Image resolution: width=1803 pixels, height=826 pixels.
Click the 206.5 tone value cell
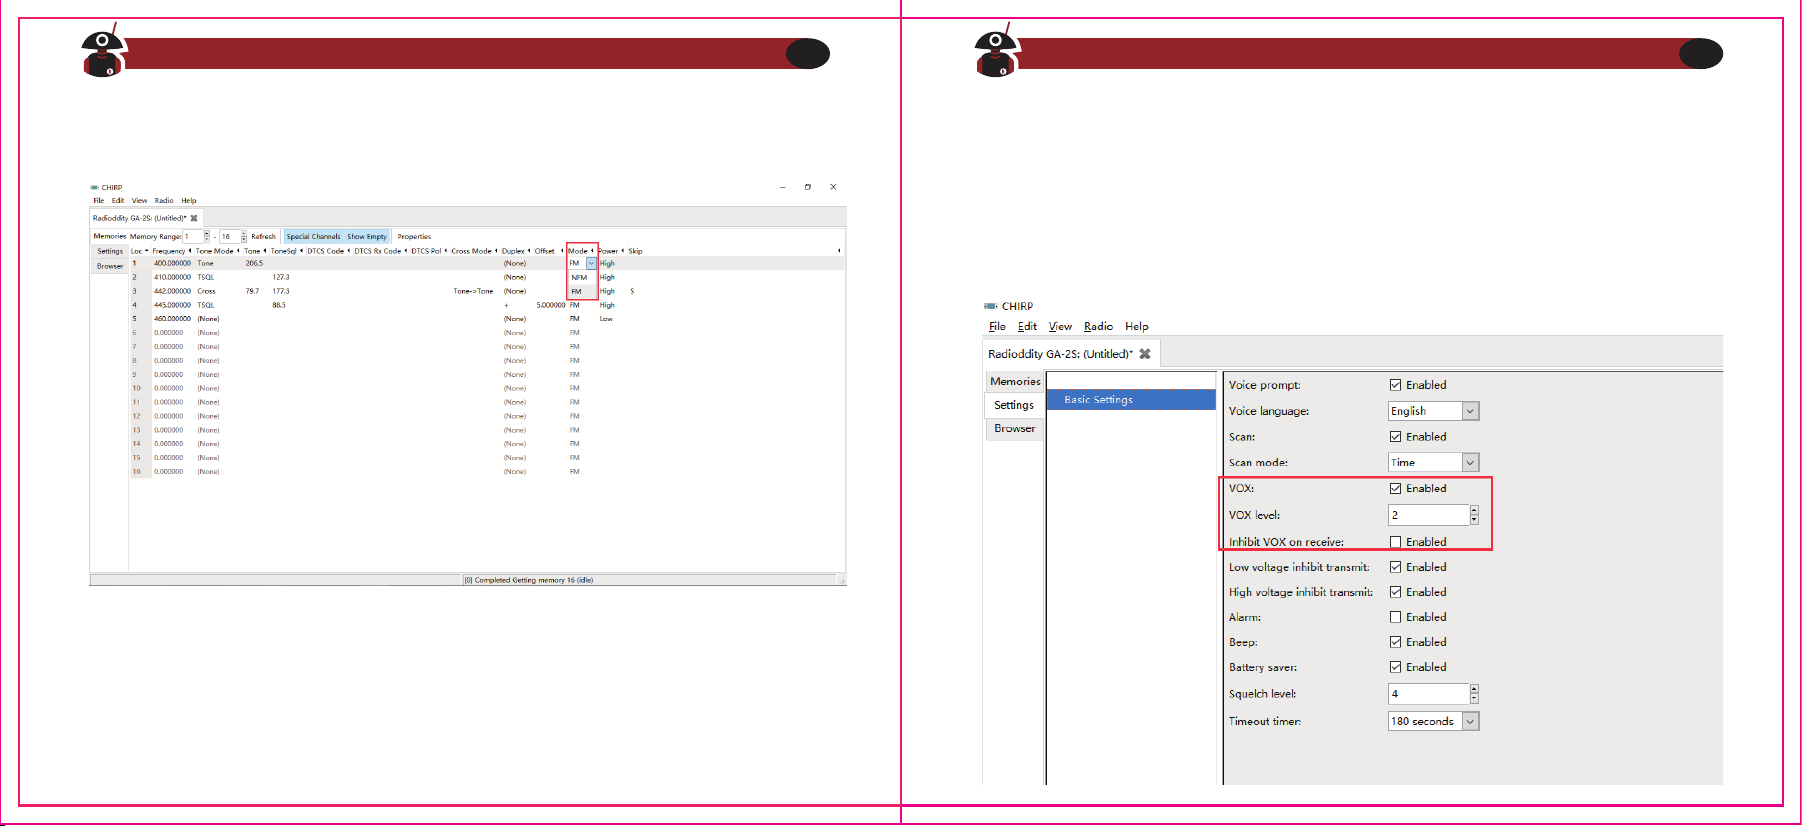tap(255, 264)
